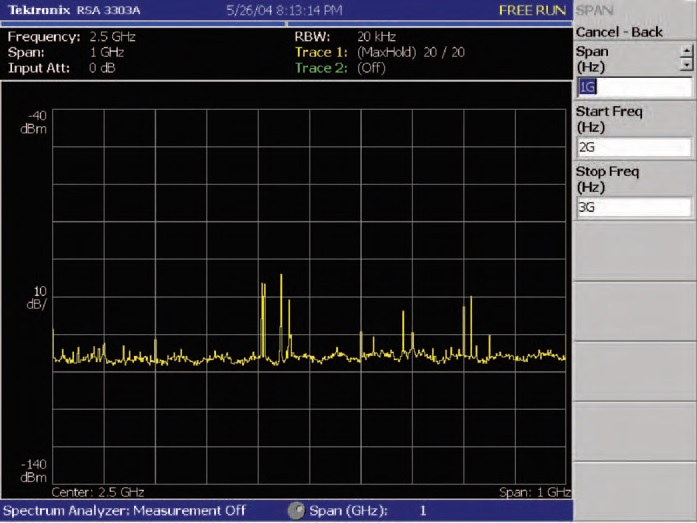This screenshot has width=697, height=523.
Task: Click the Span (GHz) value in status bar
Action: point(422,511)
